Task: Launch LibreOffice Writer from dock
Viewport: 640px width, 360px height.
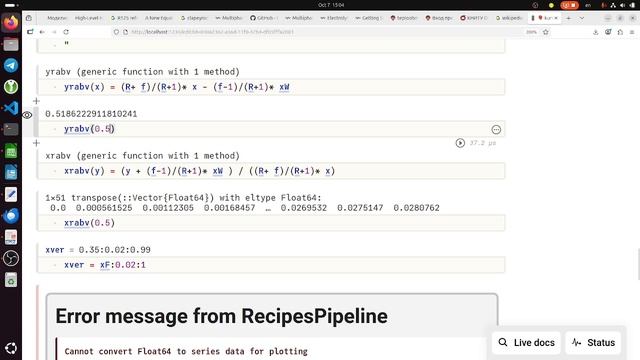Action: click(11, 173)
